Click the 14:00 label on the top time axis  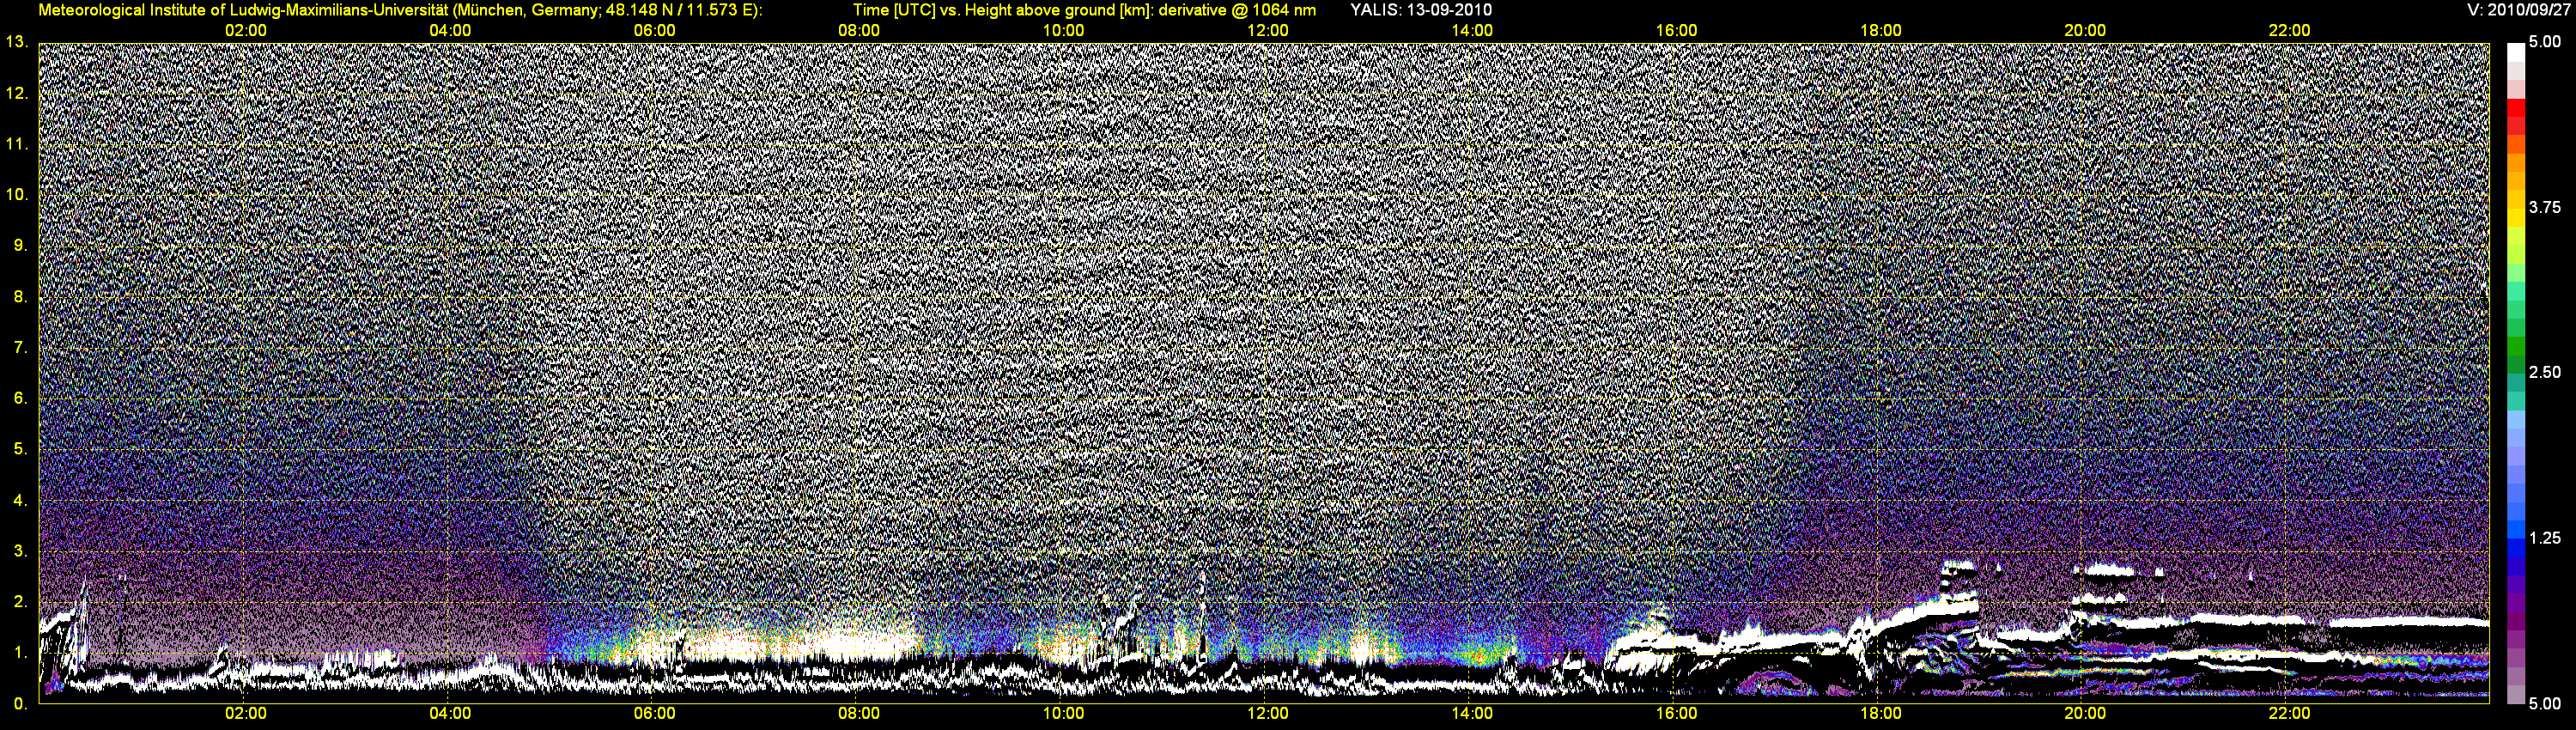point(1472,31)
